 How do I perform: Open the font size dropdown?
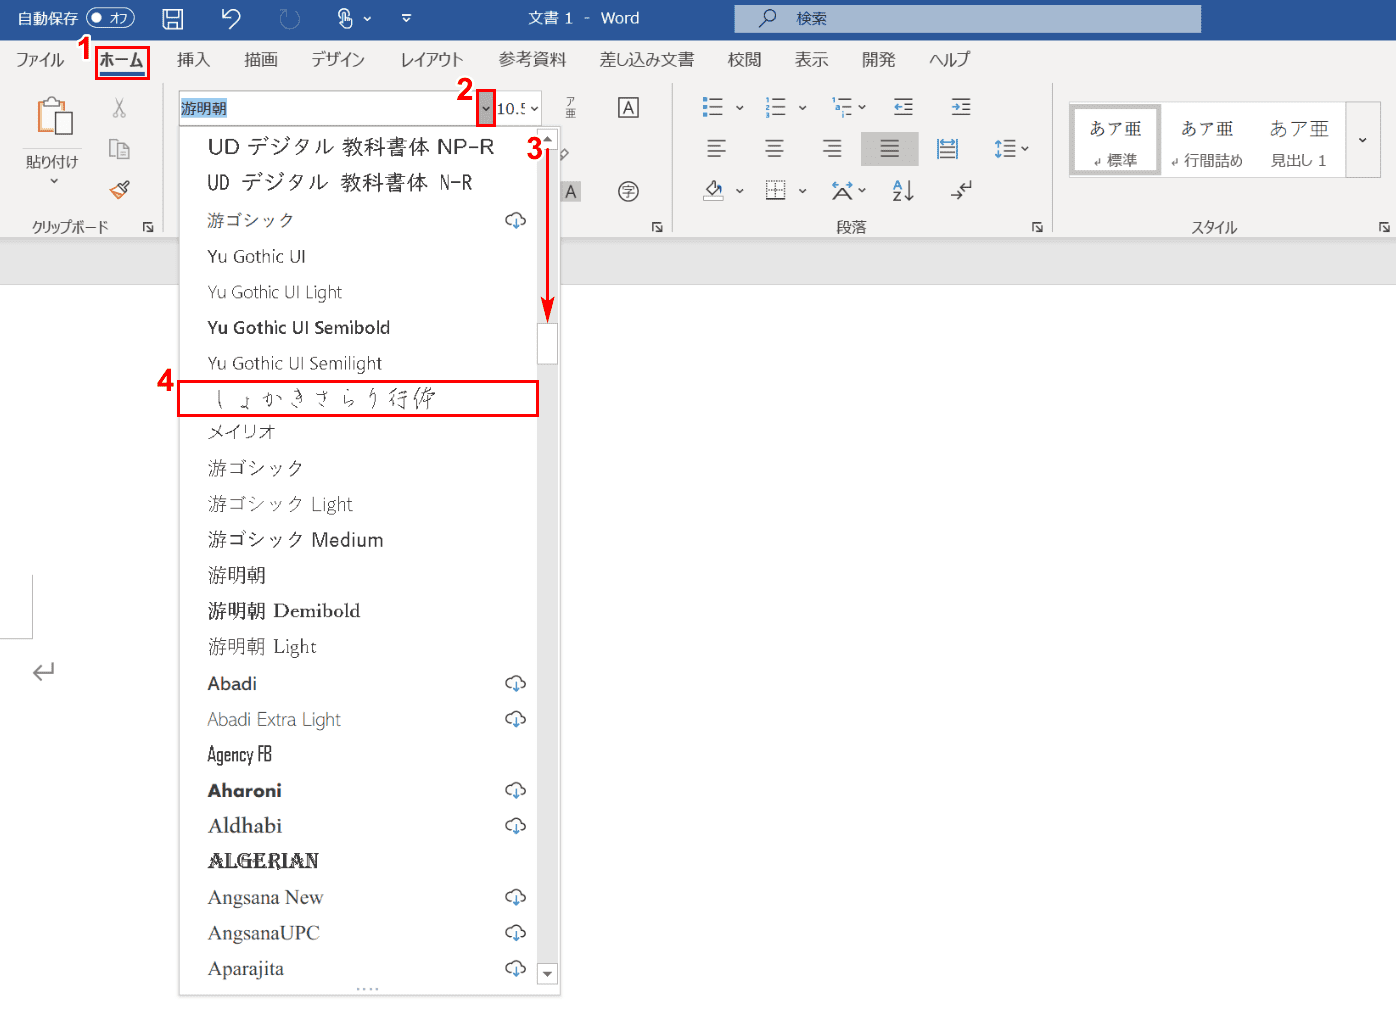pos(535,108)
